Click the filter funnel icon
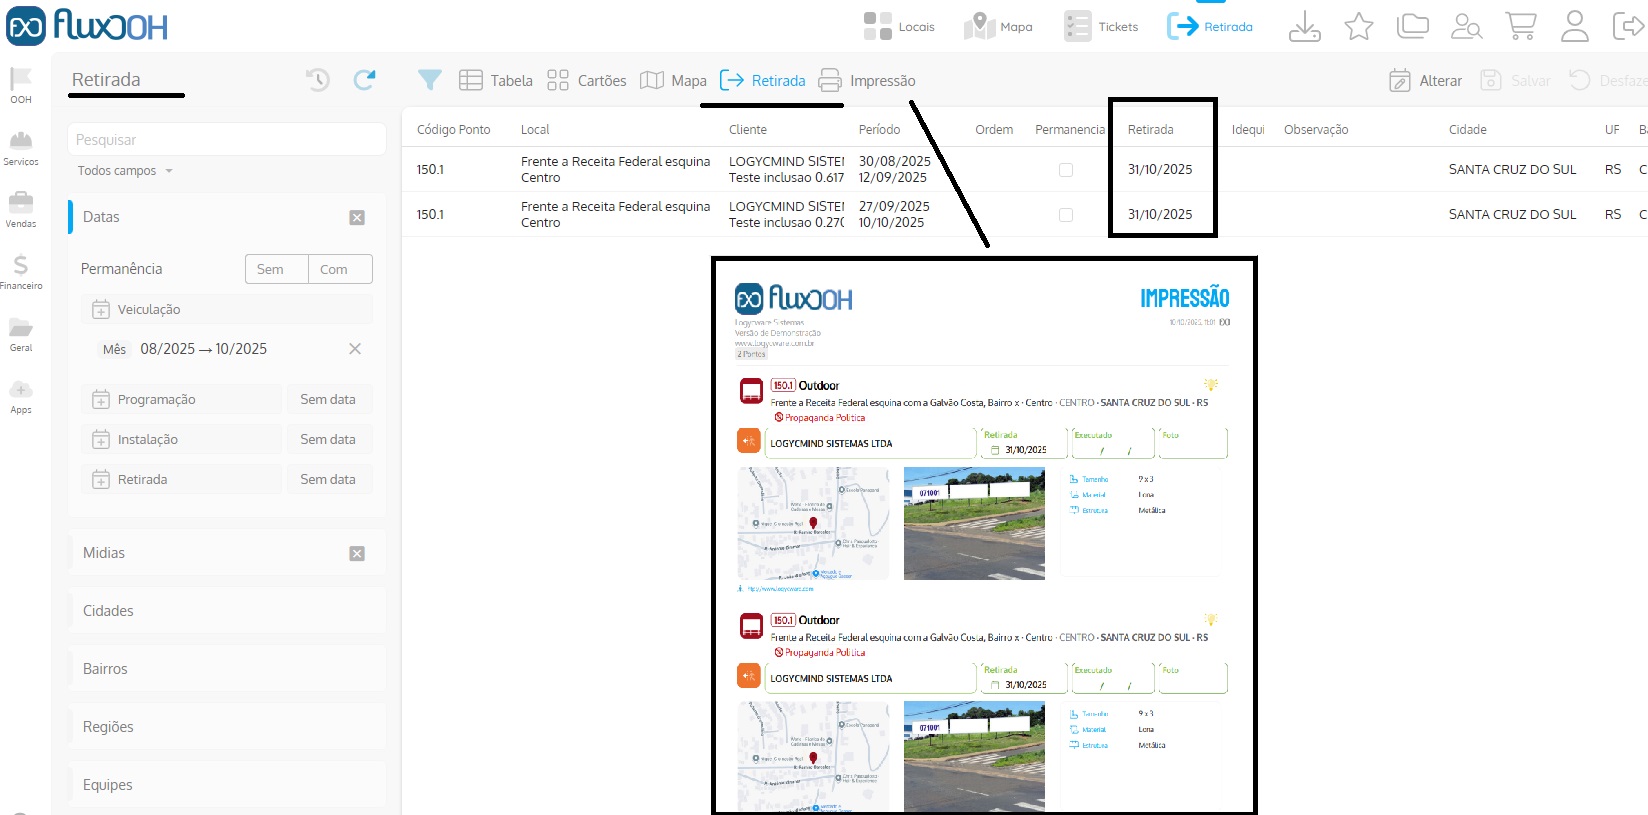1648x815 pixels. coord(430,80)
